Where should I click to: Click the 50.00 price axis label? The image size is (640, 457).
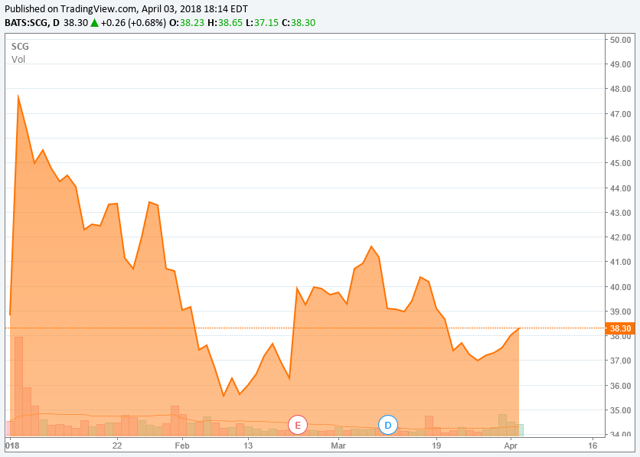coord(620,40)
